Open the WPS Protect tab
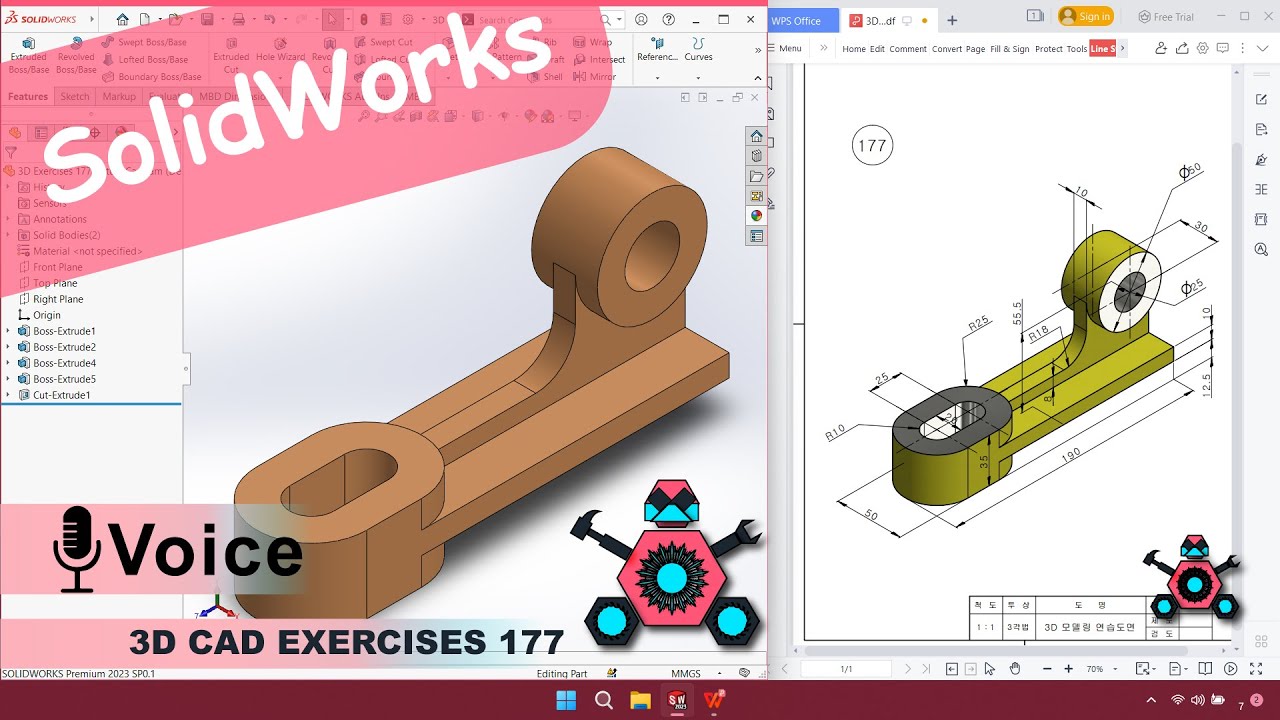1280x720 pixels. pyautogui.click(x=1049, y=48)
